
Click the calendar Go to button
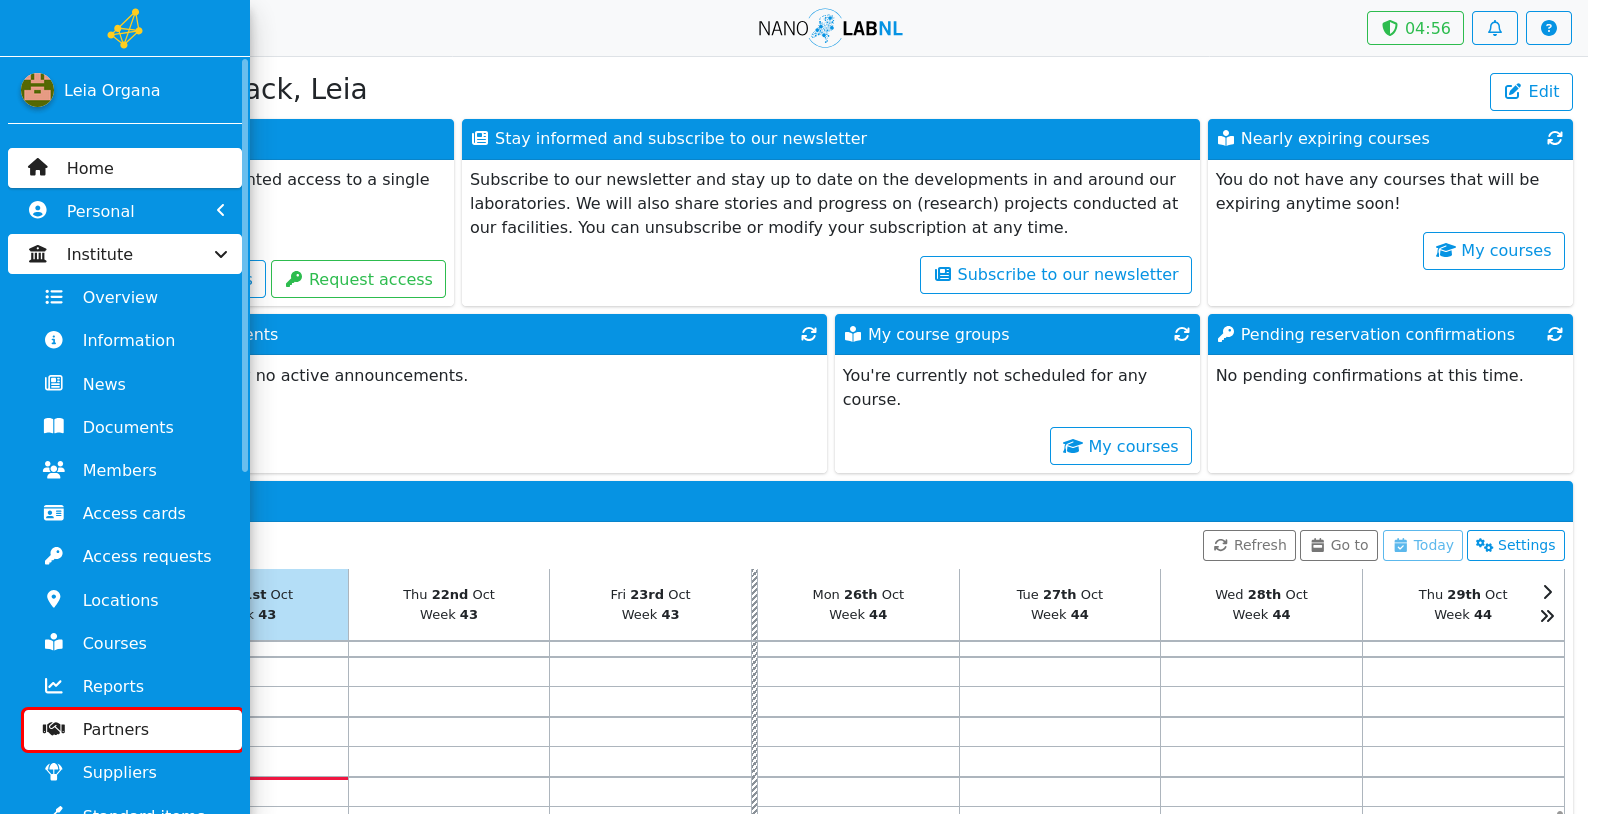pyautogui.click(x=1338, y=546)
